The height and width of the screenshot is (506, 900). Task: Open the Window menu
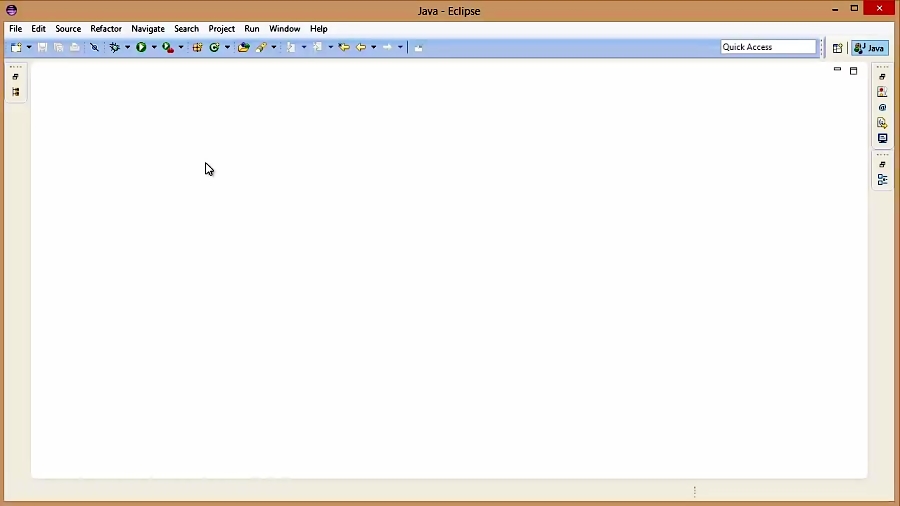click(284, 29)
